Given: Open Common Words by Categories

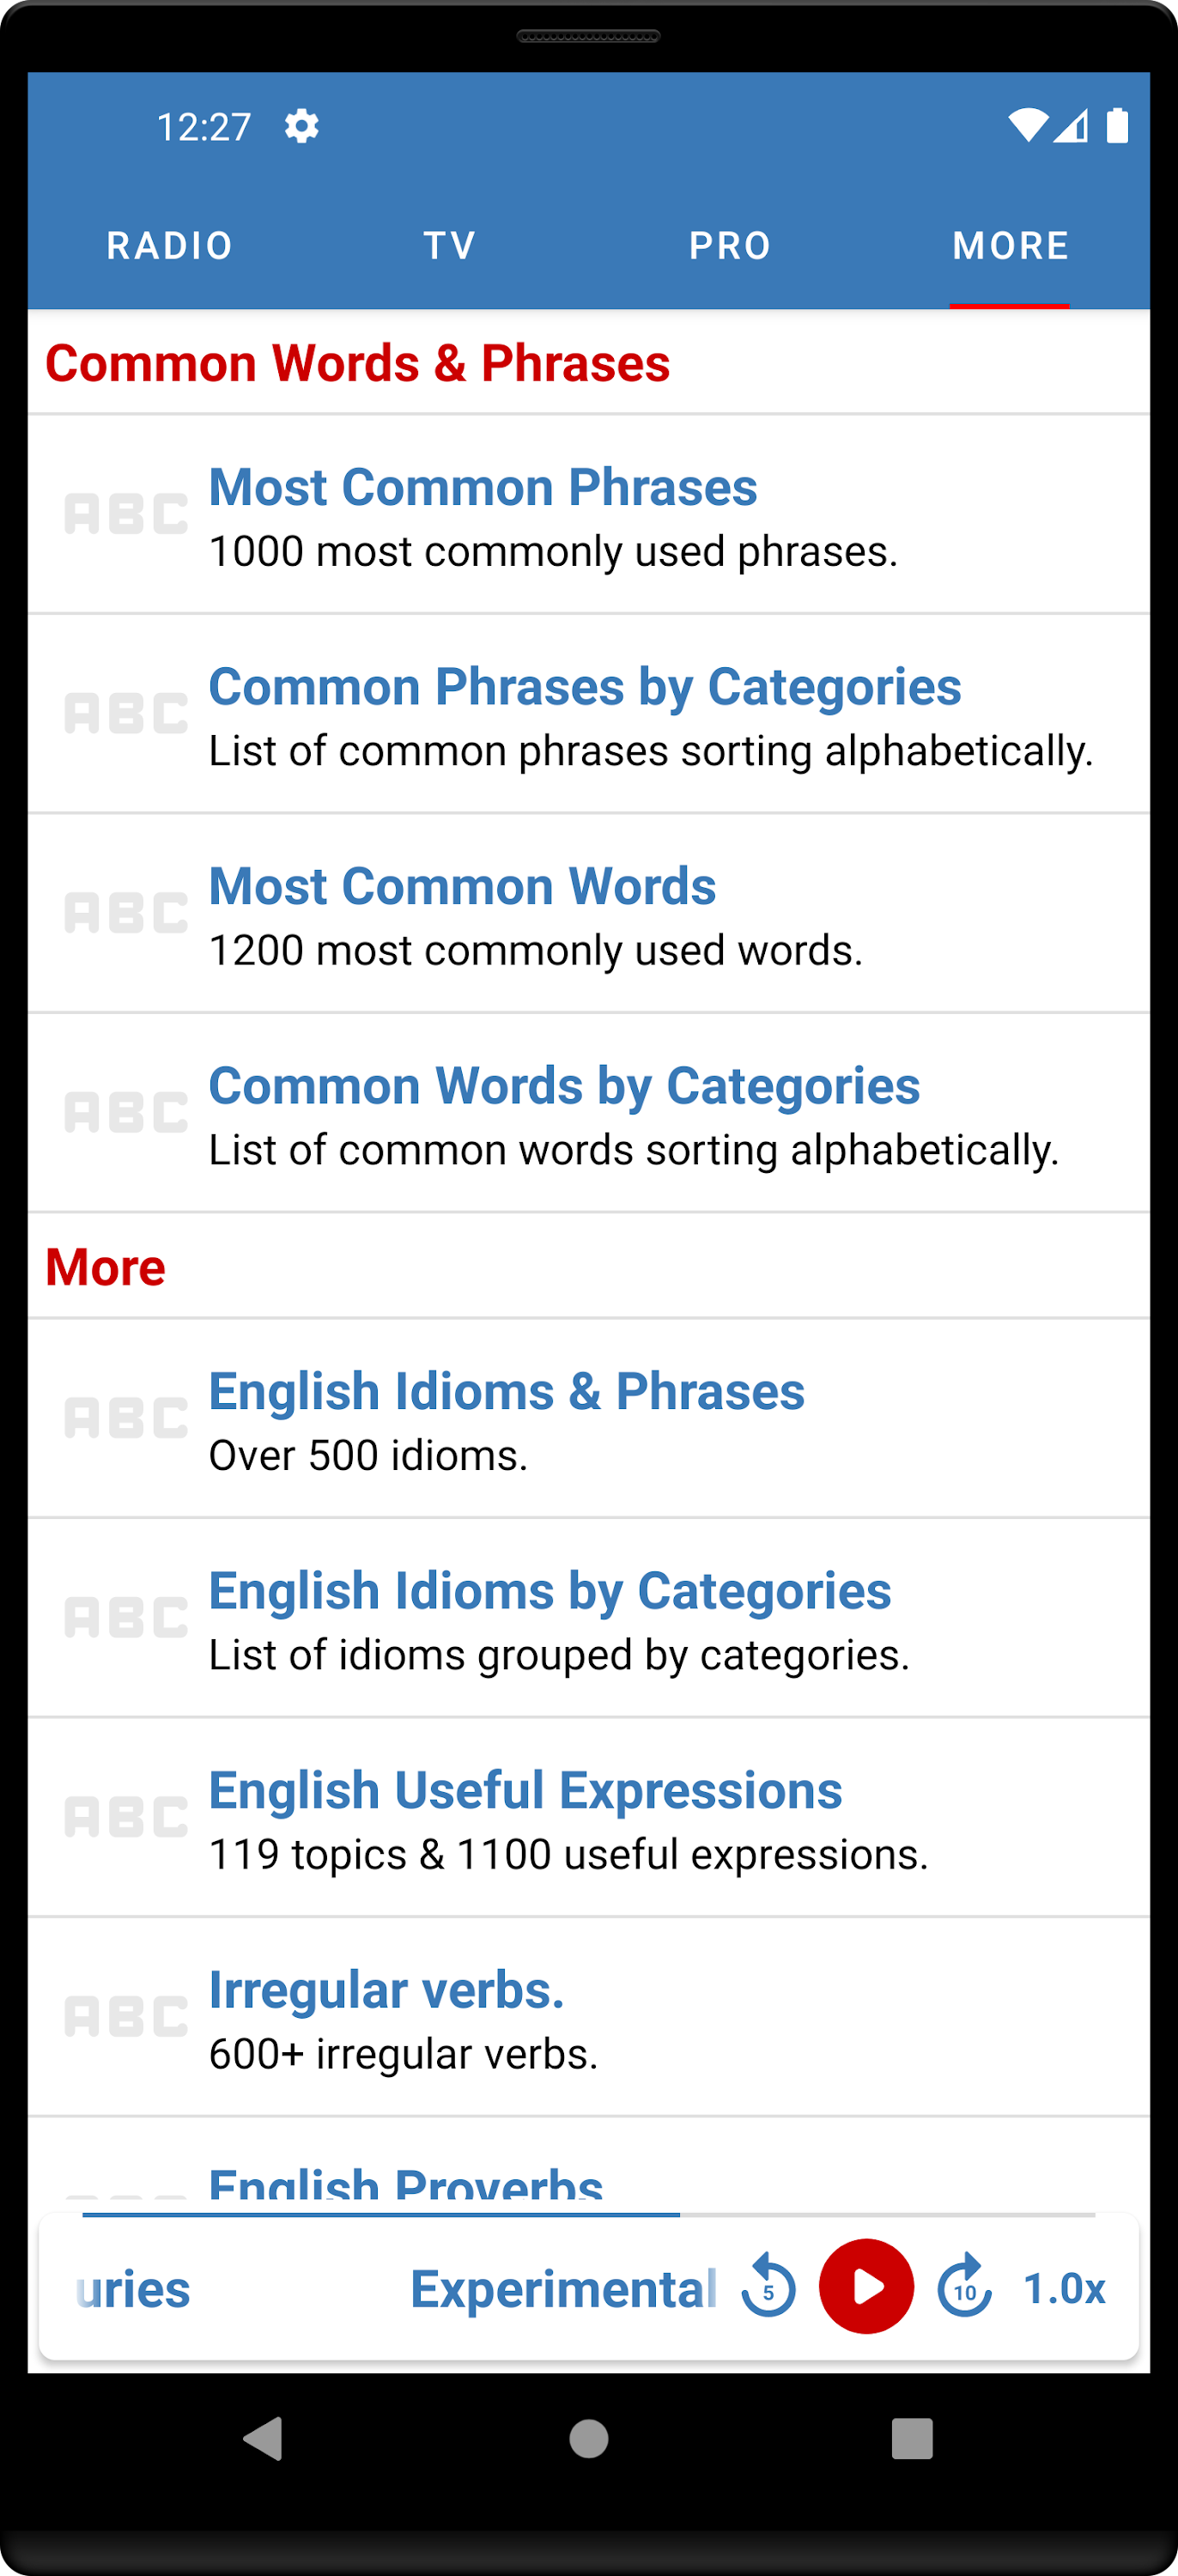Looking at the screenshot, I should (x=564, y=1085).
